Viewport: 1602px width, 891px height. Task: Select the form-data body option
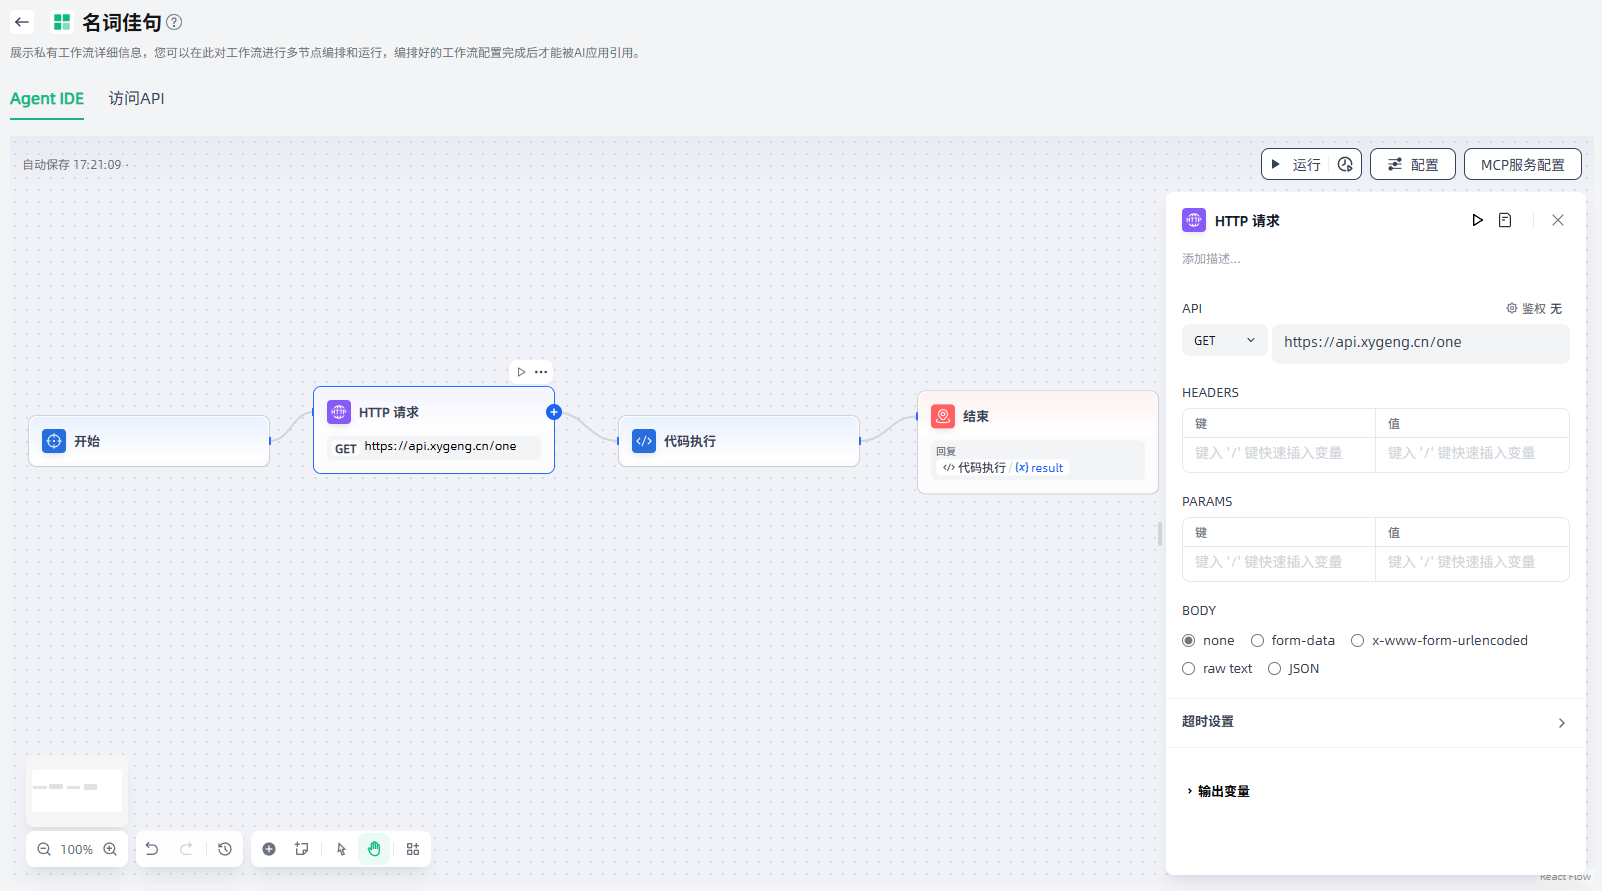[x=1258, y=641]
